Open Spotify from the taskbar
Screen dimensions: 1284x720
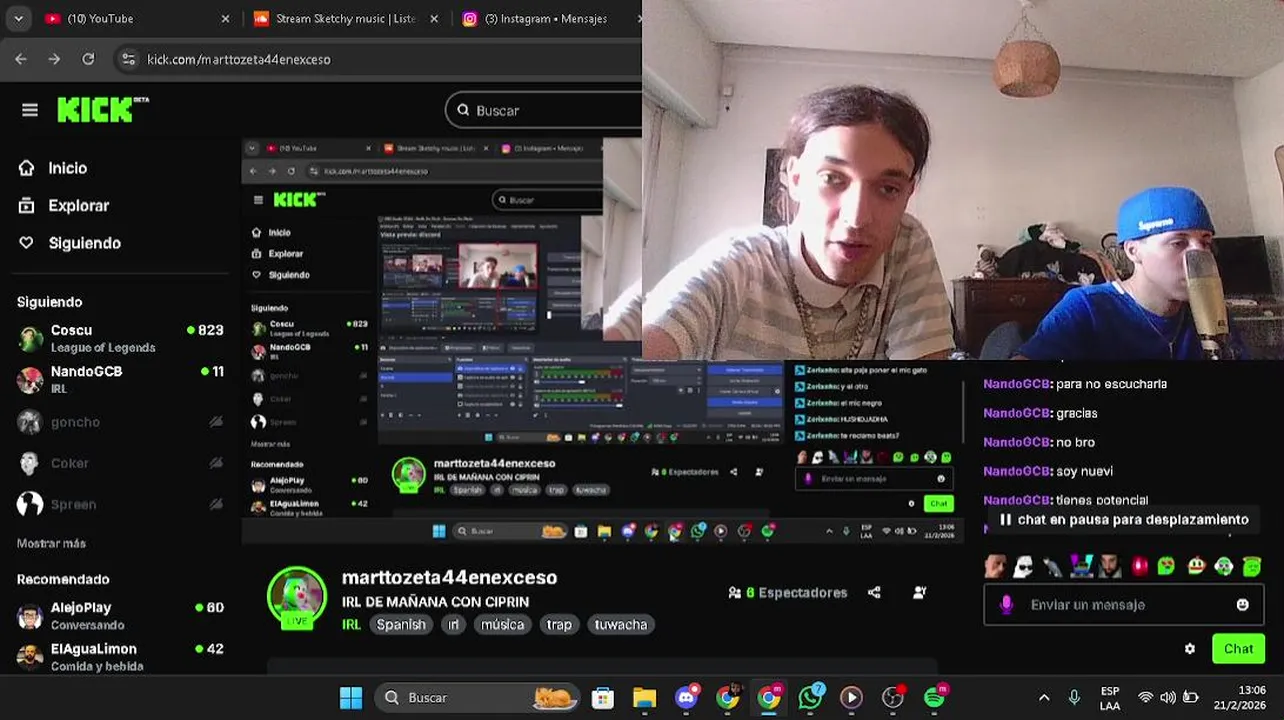pos(934,697)
